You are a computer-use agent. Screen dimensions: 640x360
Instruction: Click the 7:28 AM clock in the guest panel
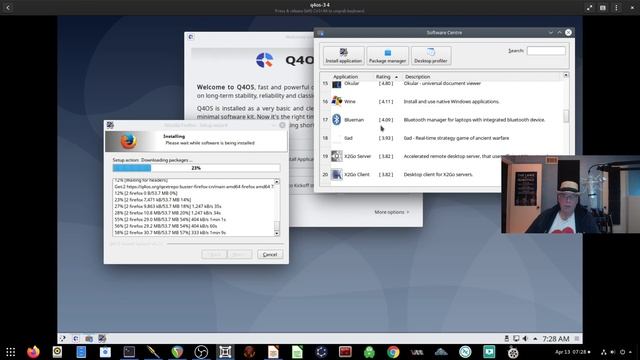[556, 339]
